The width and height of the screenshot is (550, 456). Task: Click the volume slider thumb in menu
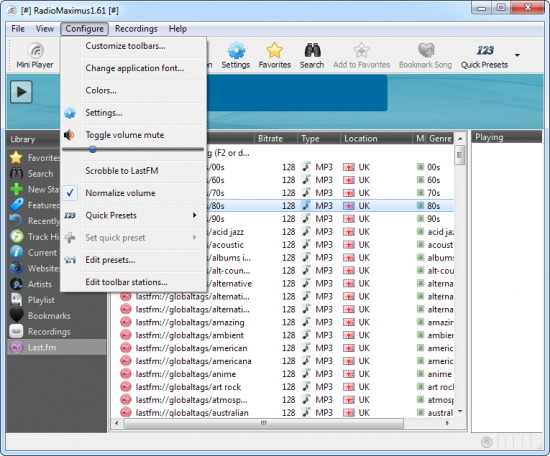pyautogui.click(x=93, y=149)
